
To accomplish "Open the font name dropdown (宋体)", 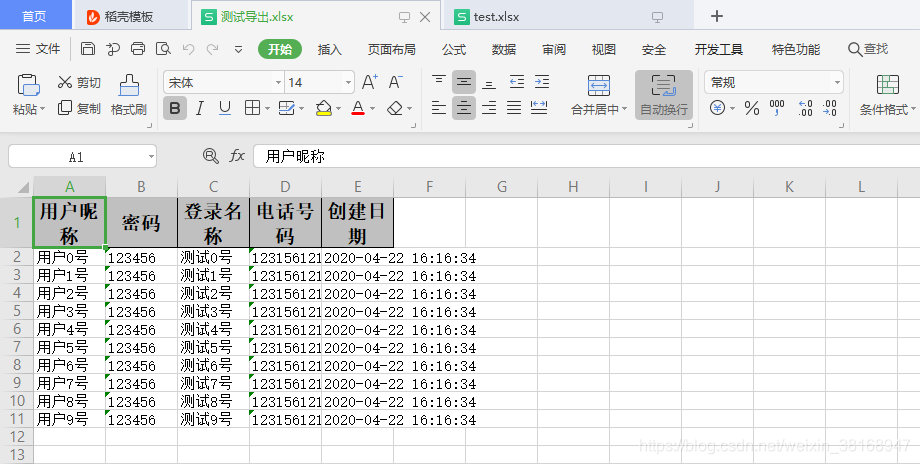I will pos(278,83).
